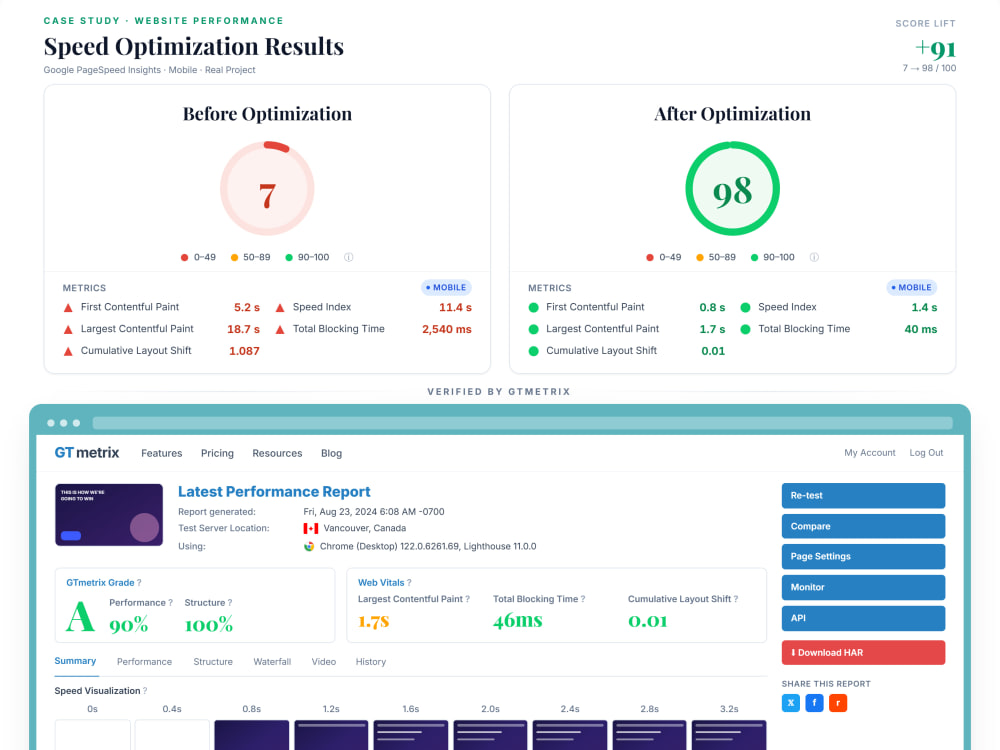Viewport: 1000px width, 750px height.
Task: Click the Re-test button
Action: pyautogui.click(x=863, y=496)
